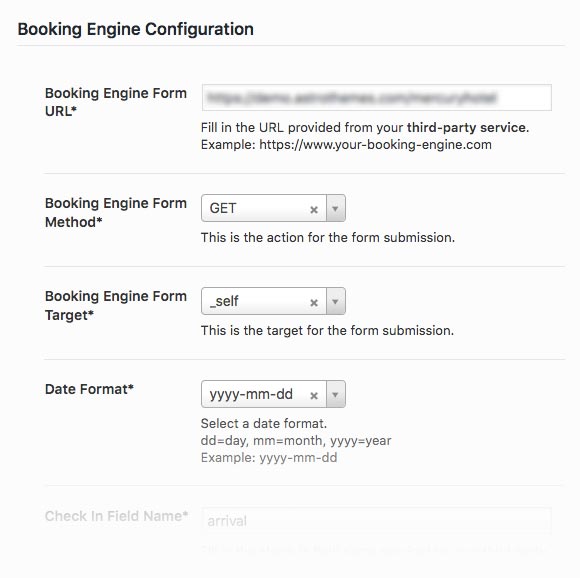
Task: Click the bold third-party service text
Action: coord(466,128)
